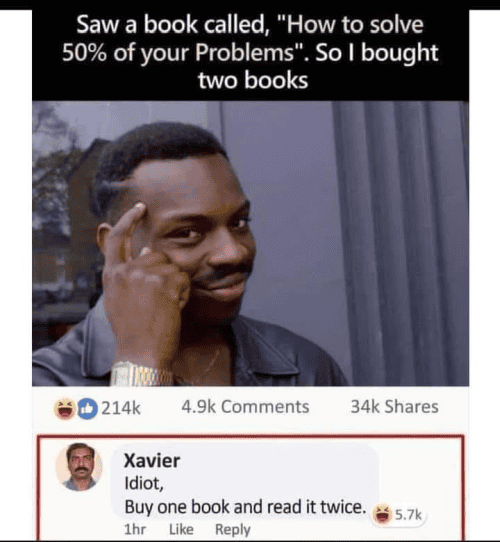500x542 pixels.
Task: Click the word 'Idiot,' in the comment
Action: click(144, 483)
